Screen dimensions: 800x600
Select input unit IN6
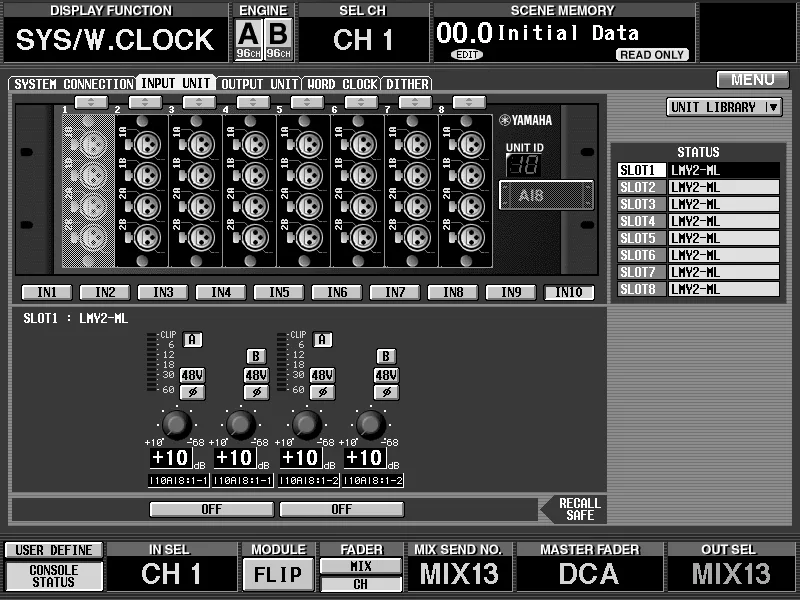pos(337,292)
